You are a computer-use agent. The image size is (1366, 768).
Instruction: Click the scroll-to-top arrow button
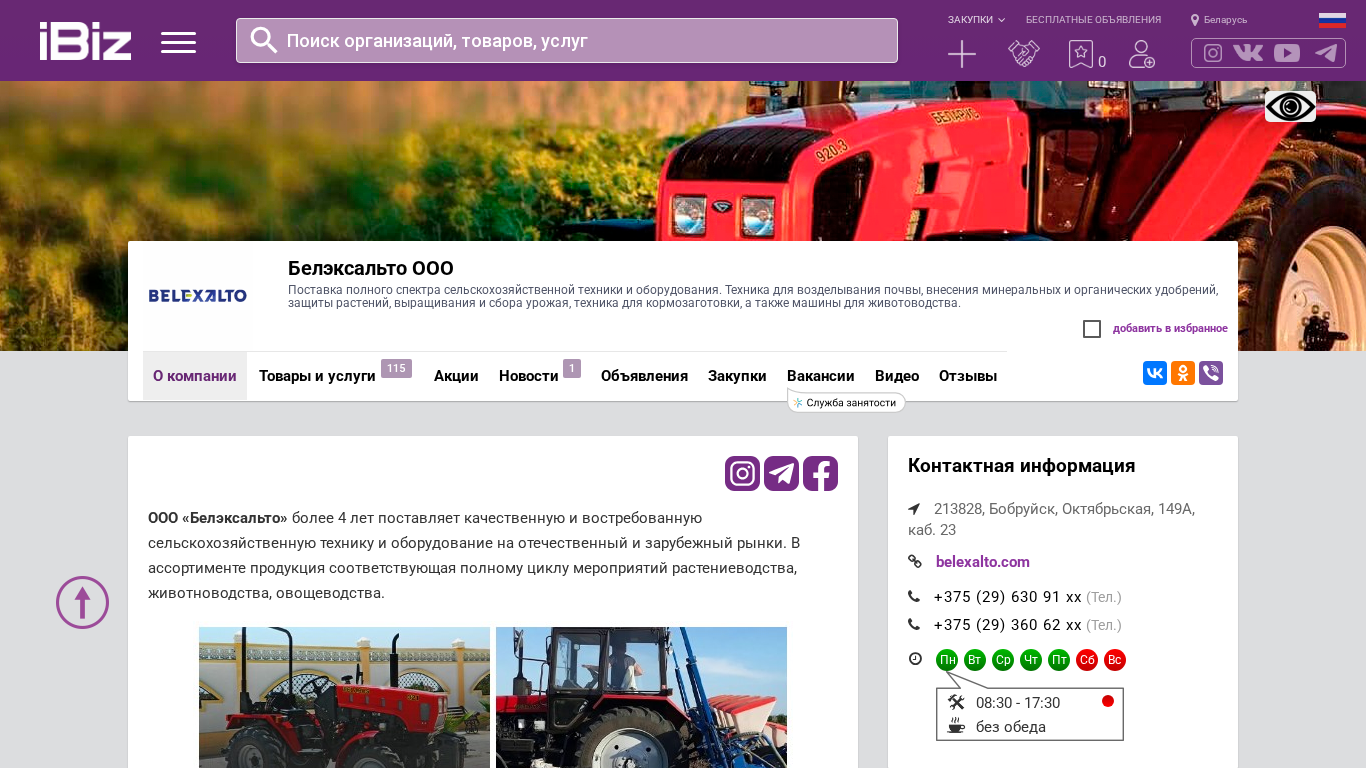click(x=82, y=602)
